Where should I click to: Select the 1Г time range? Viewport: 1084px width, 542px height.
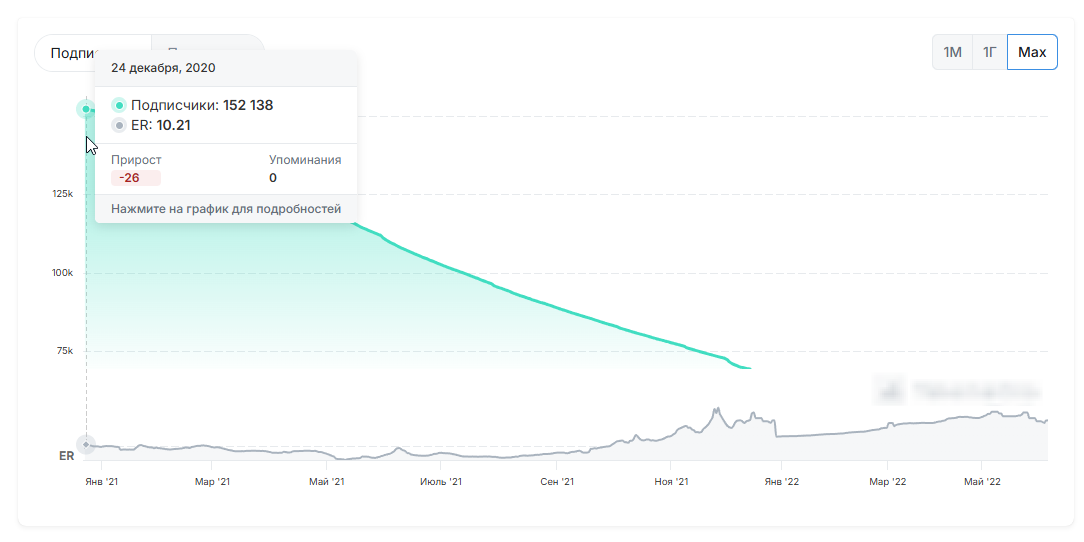click(x=989, y=52)
